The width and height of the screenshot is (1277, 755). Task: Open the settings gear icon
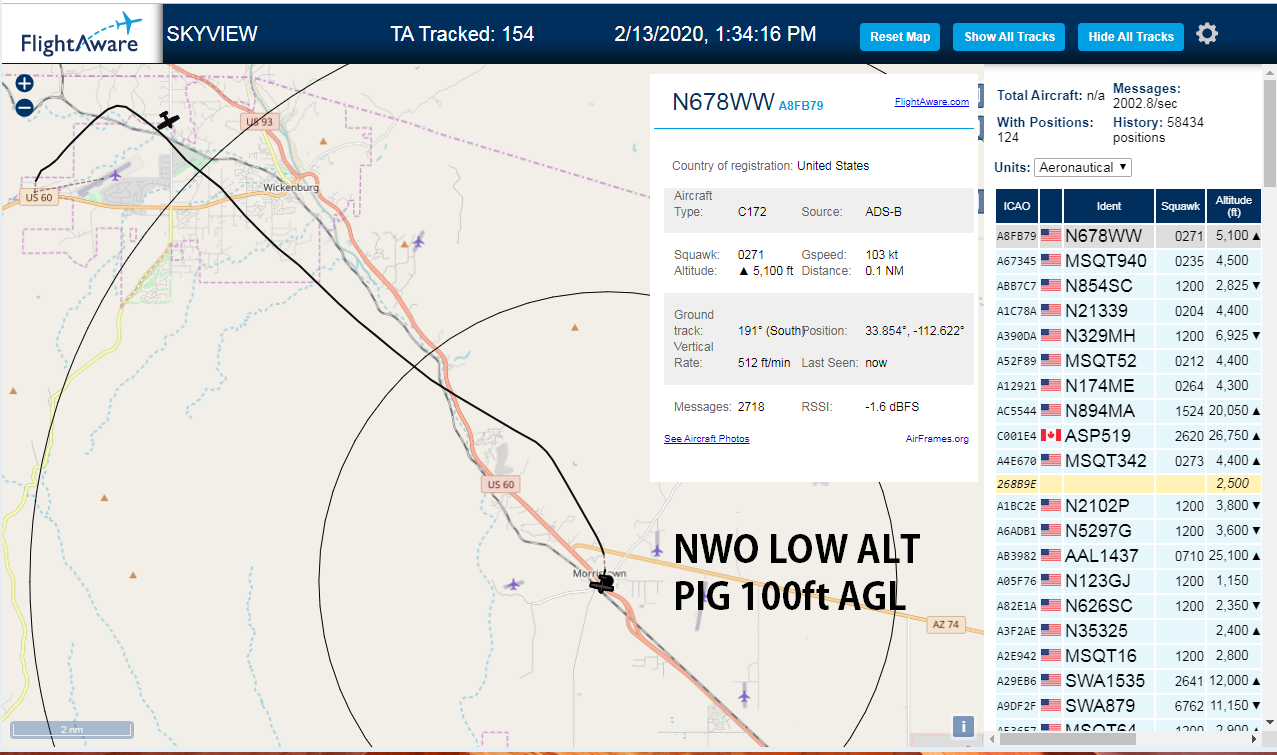point(1207,34)
